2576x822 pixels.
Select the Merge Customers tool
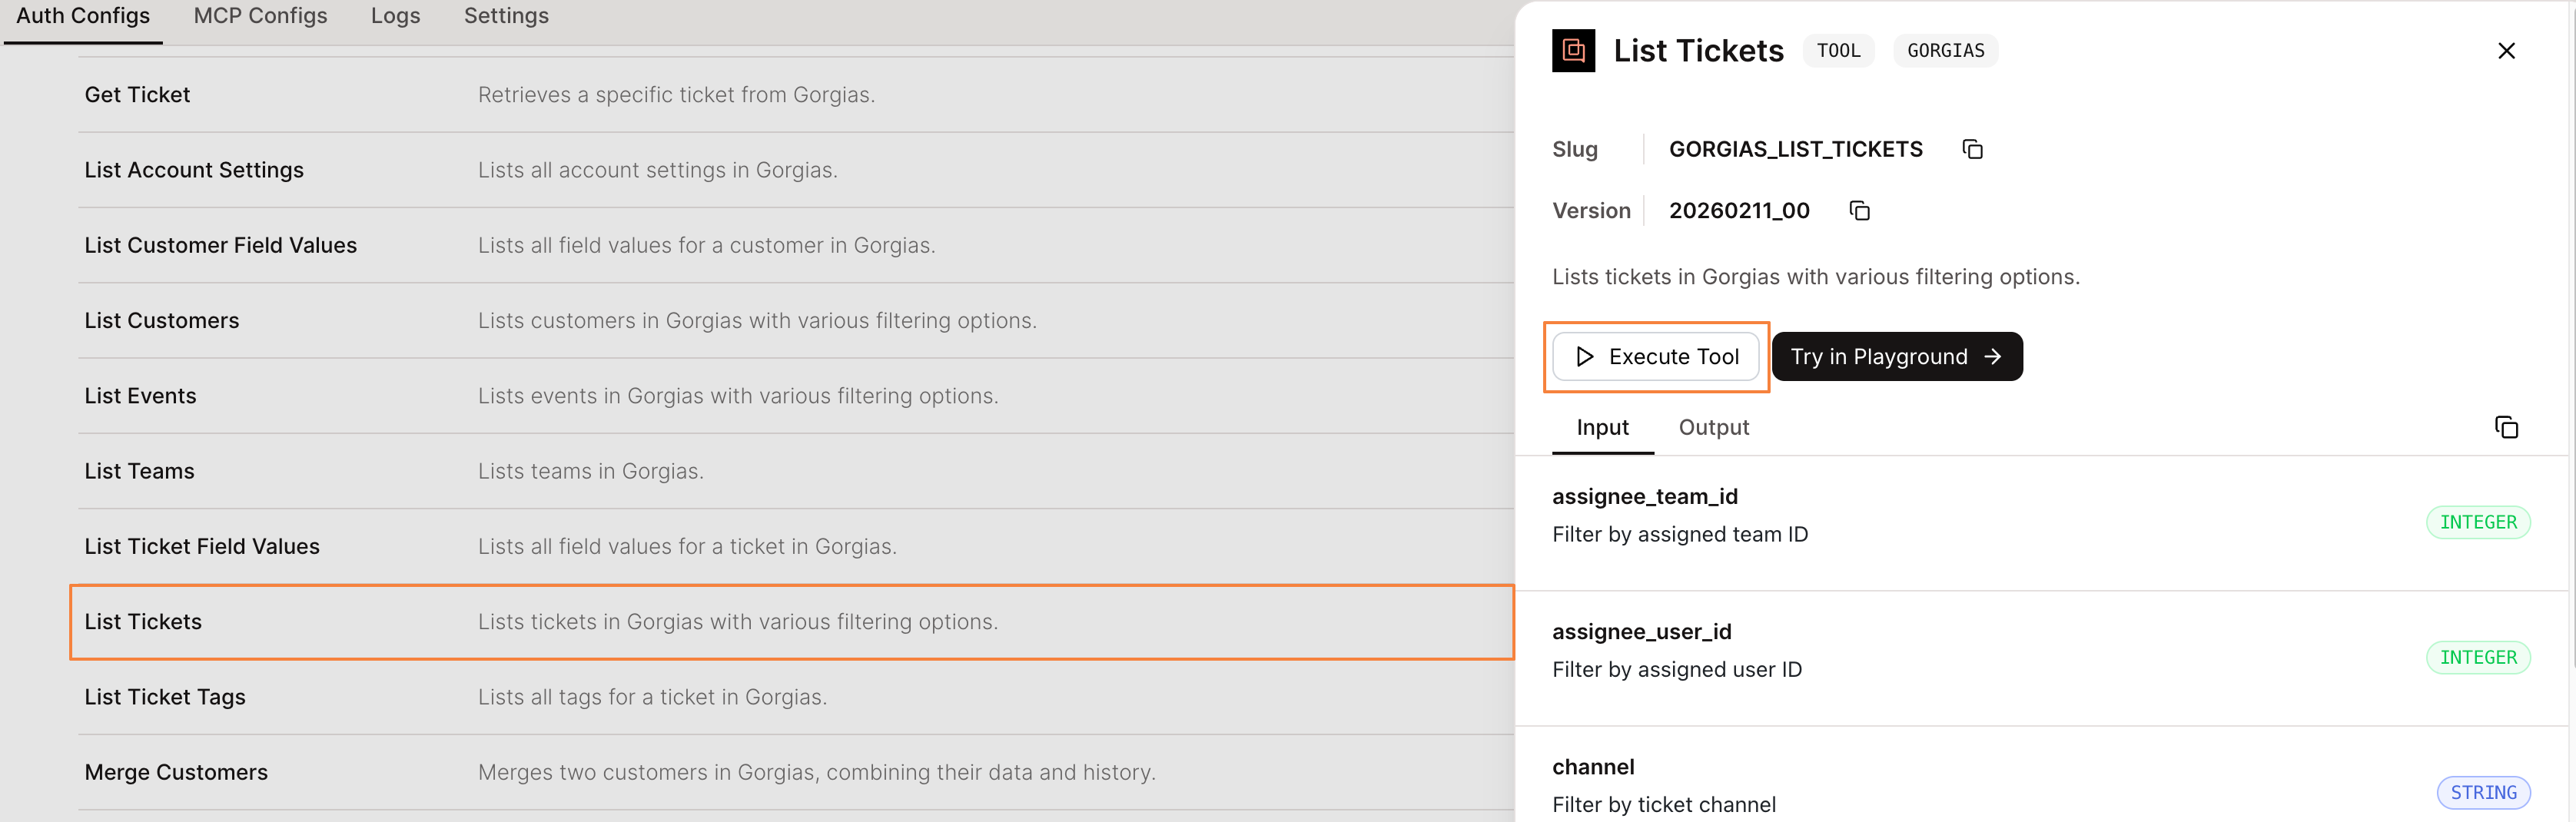(176, 772)
